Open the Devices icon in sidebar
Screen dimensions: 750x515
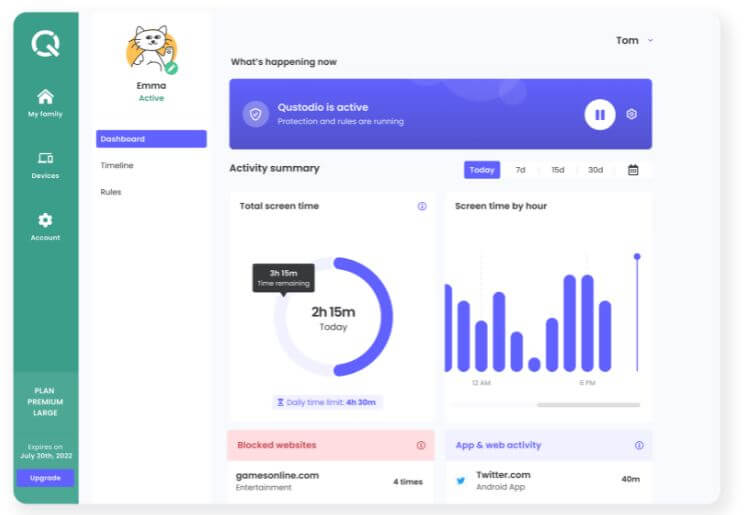[x=45, y=158]
